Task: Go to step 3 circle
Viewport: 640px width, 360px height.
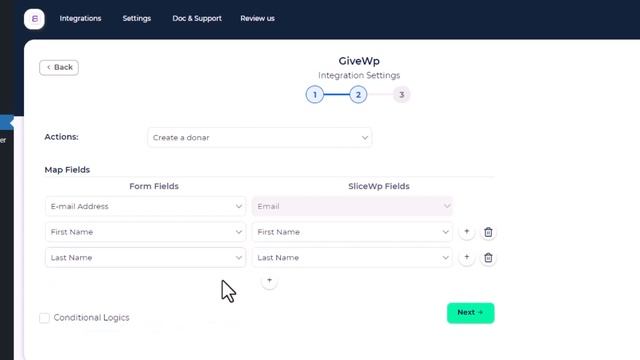Action: [x=402, y=95]
